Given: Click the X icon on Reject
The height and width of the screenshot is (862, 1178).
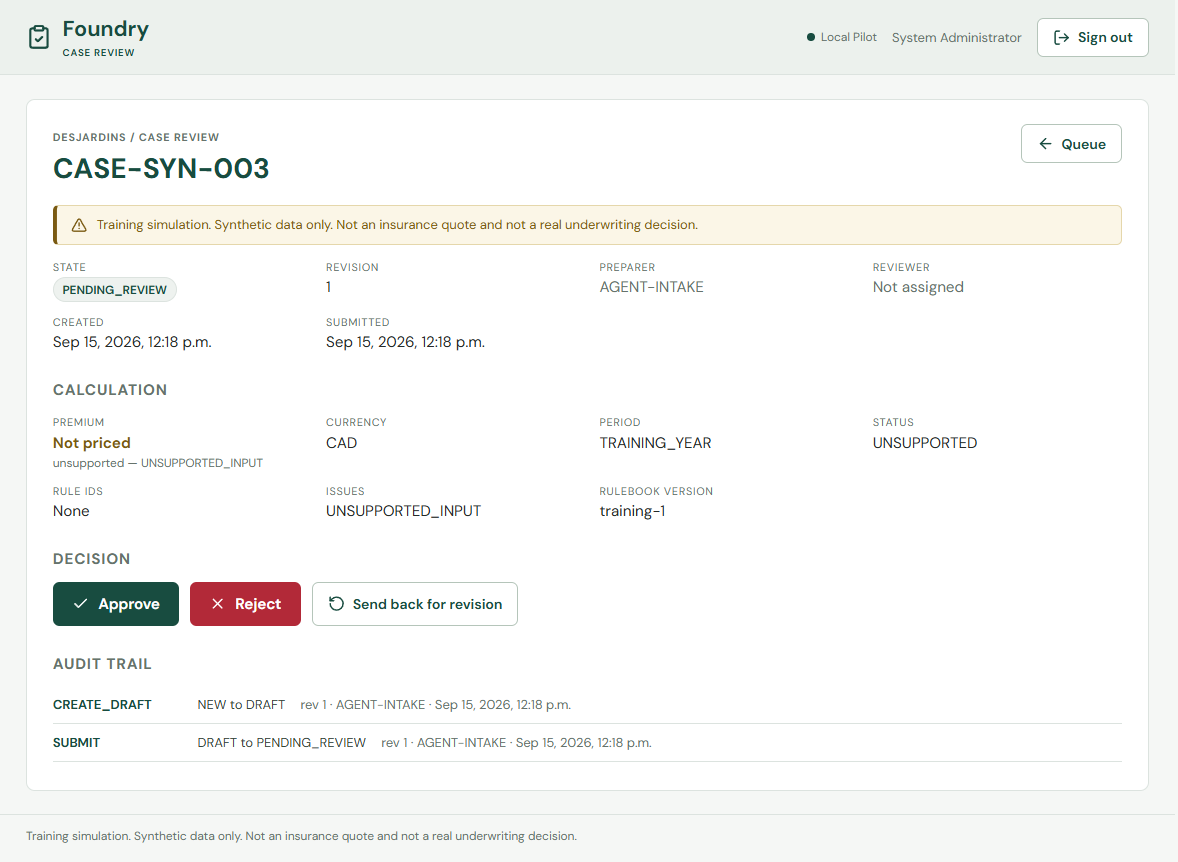Looking at the screenshot, I should click(217, 603).
